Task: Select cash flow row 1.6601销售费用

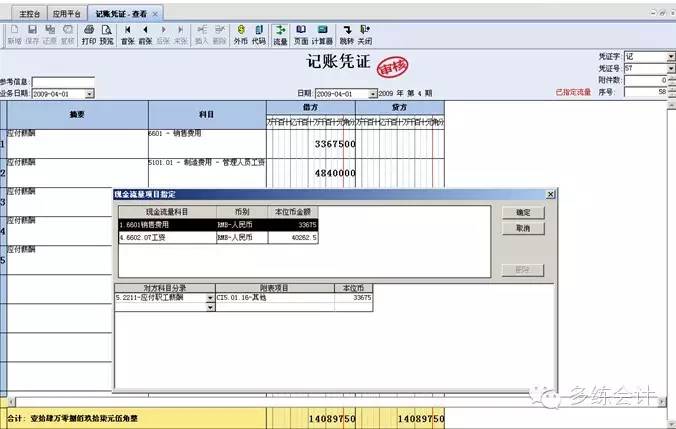Action: tap(219, 225)
